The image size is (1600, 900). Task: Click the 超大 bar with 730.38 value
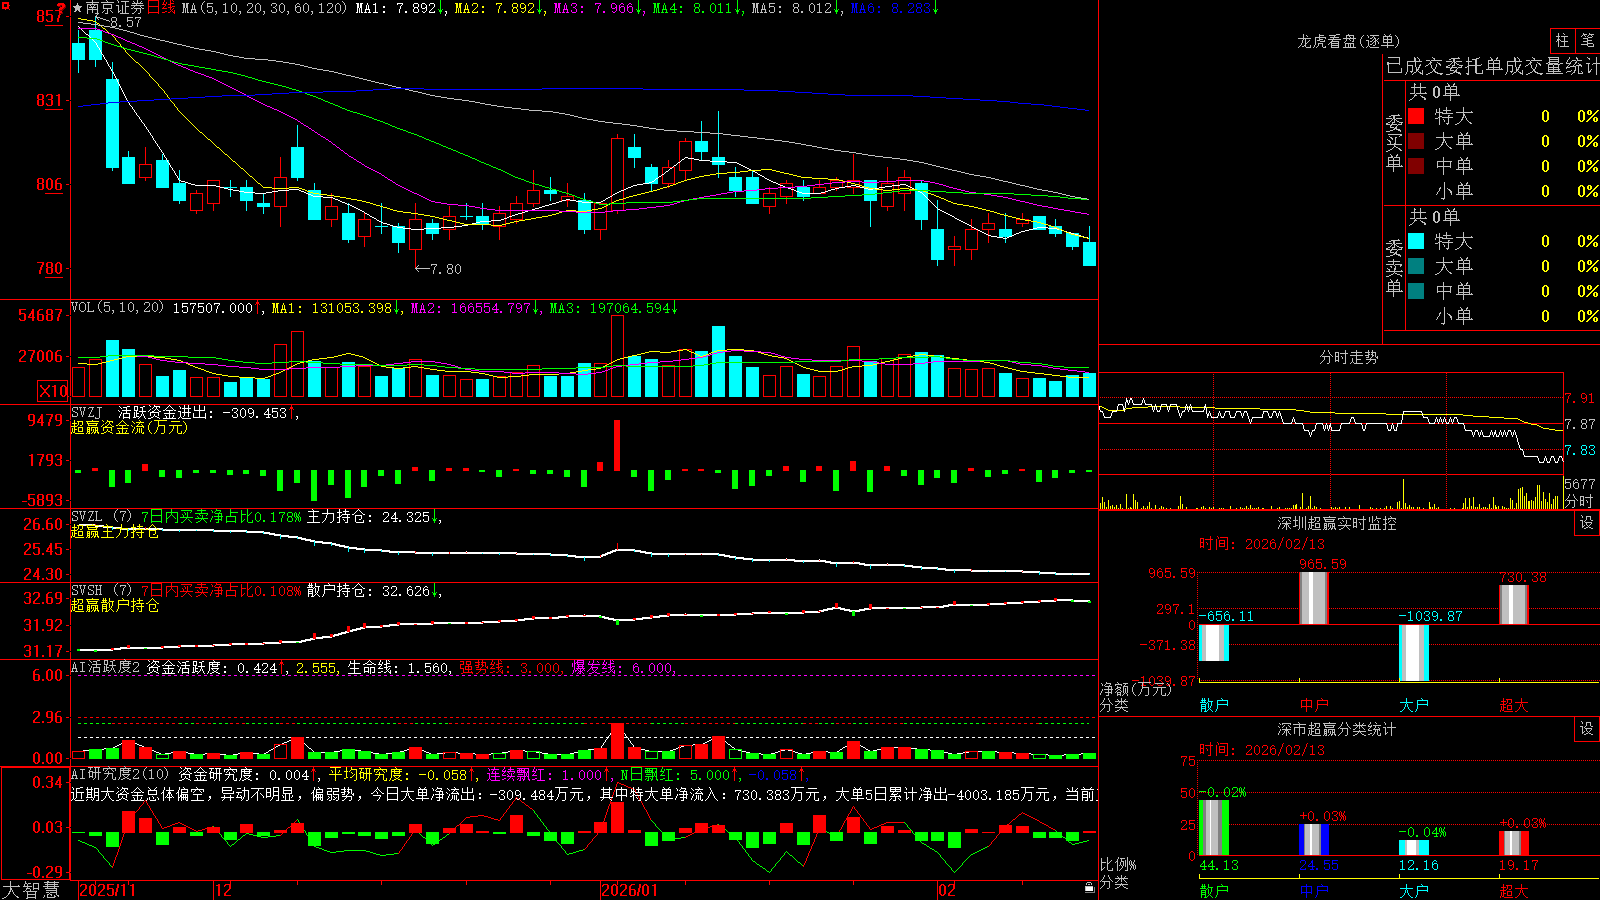pos(1514,605)
